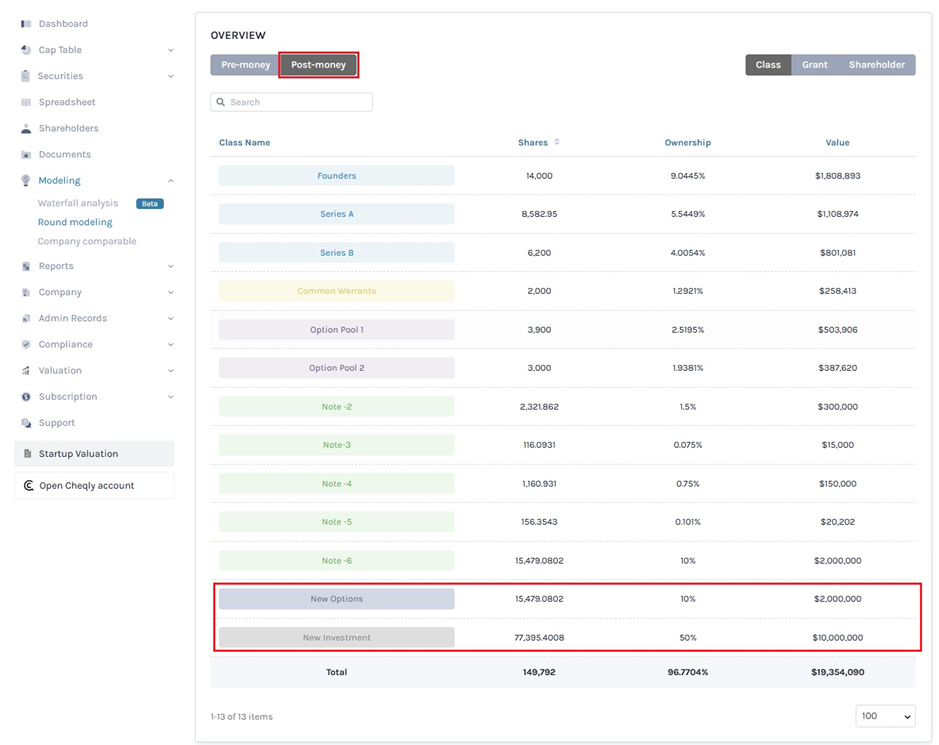
Task: Click the Cap Table pie chart icon
Action: (x=26, y=50)
